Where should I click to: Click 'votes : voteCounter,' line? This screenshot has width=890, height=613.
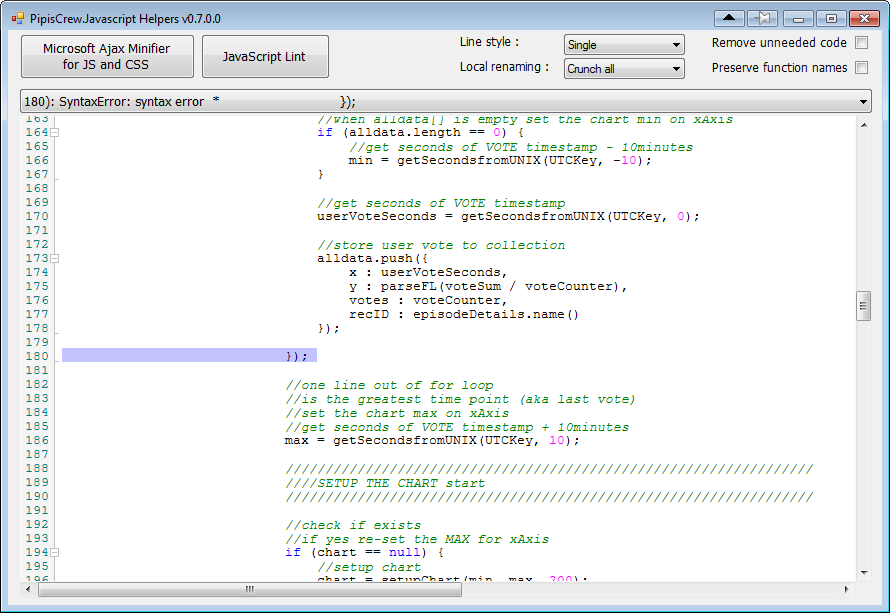click(x=428, y=300)
